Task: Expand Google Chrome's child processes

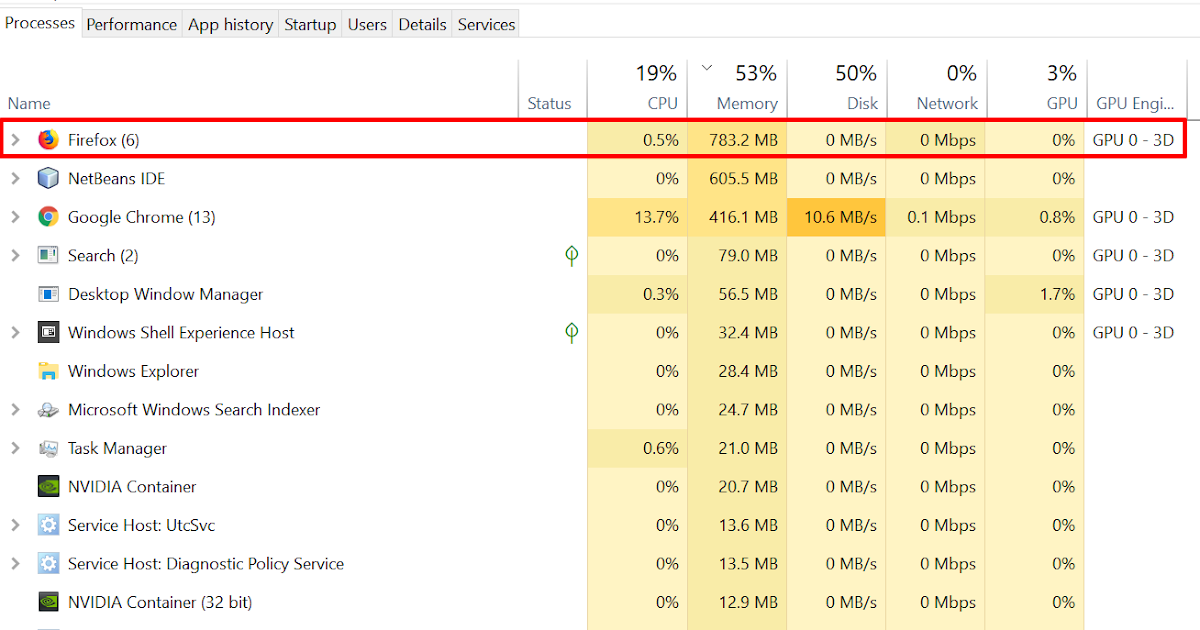Action: pyautogui.click(x=14, y=217)
